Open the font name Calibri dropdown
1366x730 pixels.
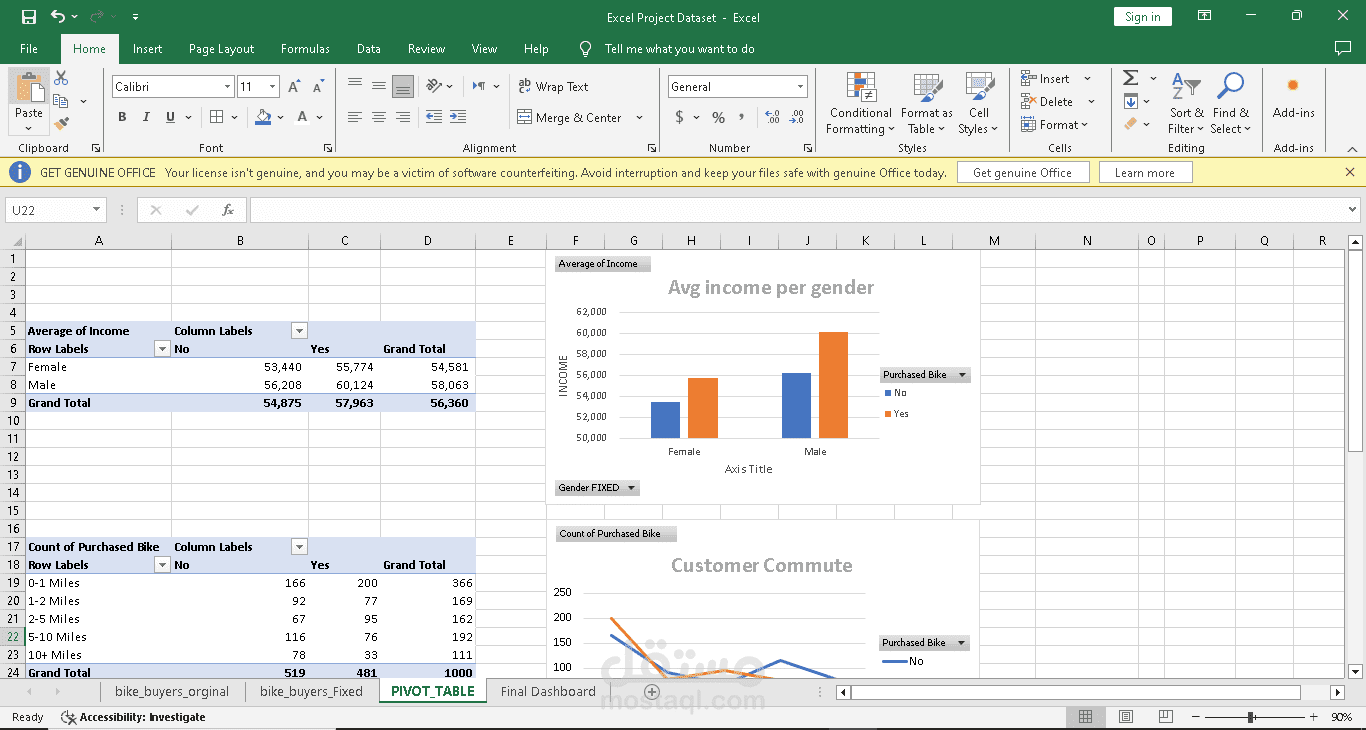[228, 87]
